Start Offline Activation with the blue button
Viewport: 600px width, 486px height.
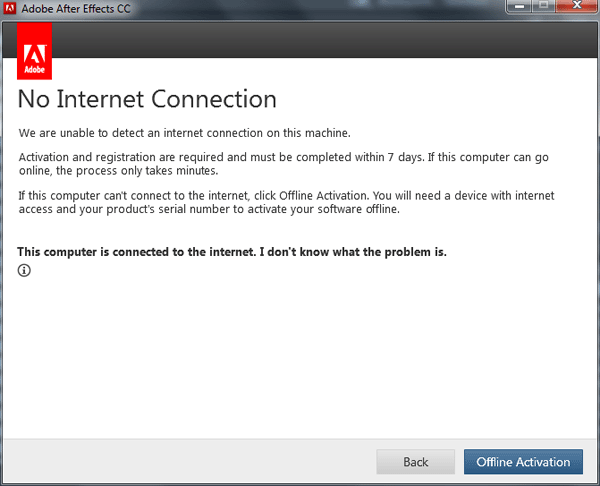pyautogui.click(x=523, y=462)
